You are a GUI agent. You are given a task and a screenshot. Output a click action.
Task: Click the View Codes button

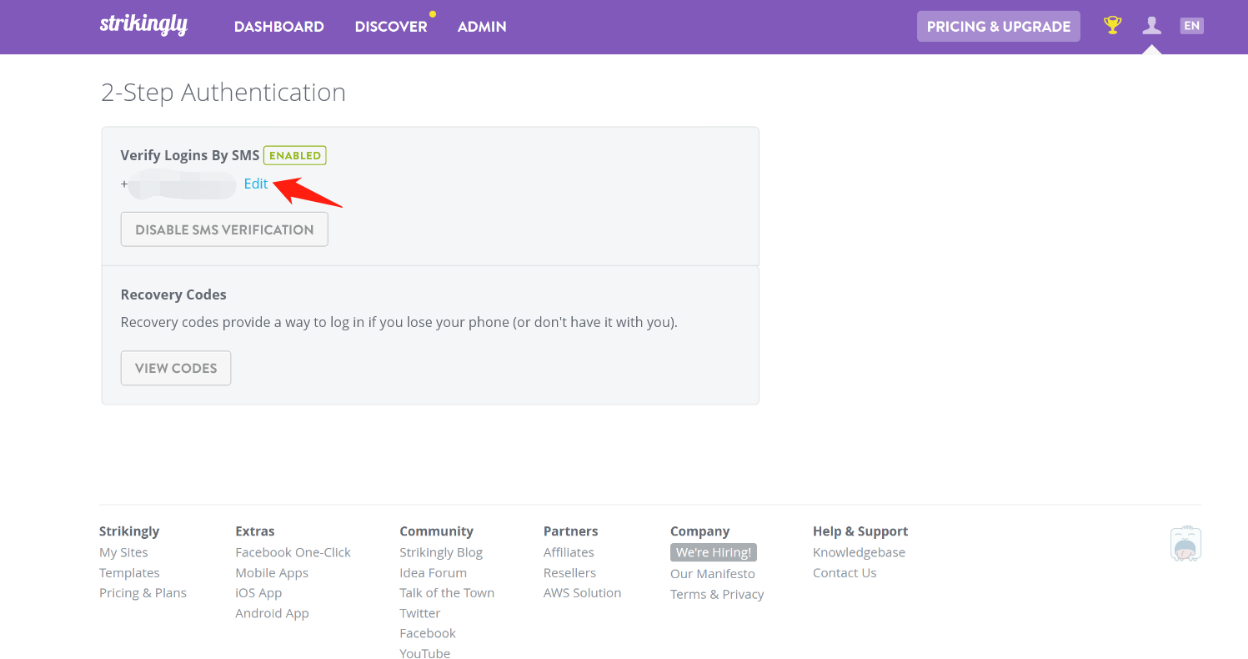176,368
